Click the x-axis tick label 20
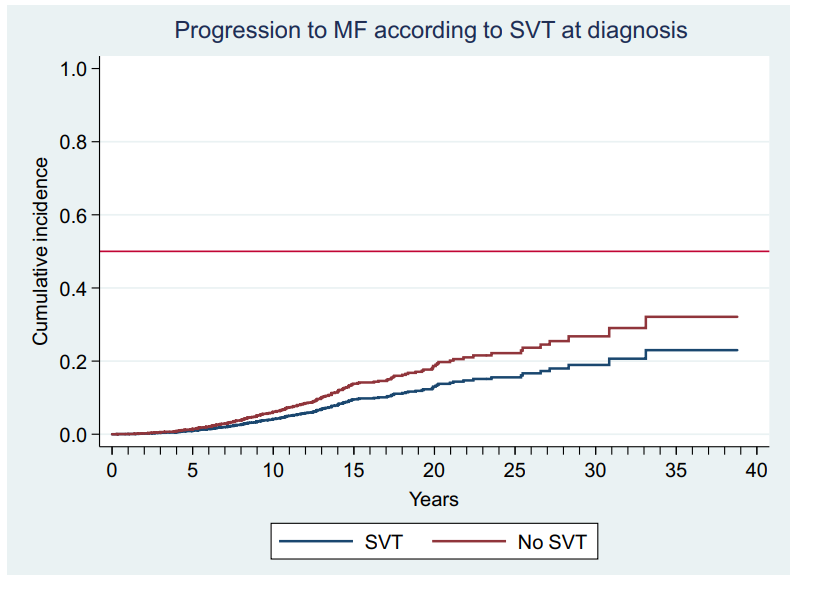 coord(434,471)
